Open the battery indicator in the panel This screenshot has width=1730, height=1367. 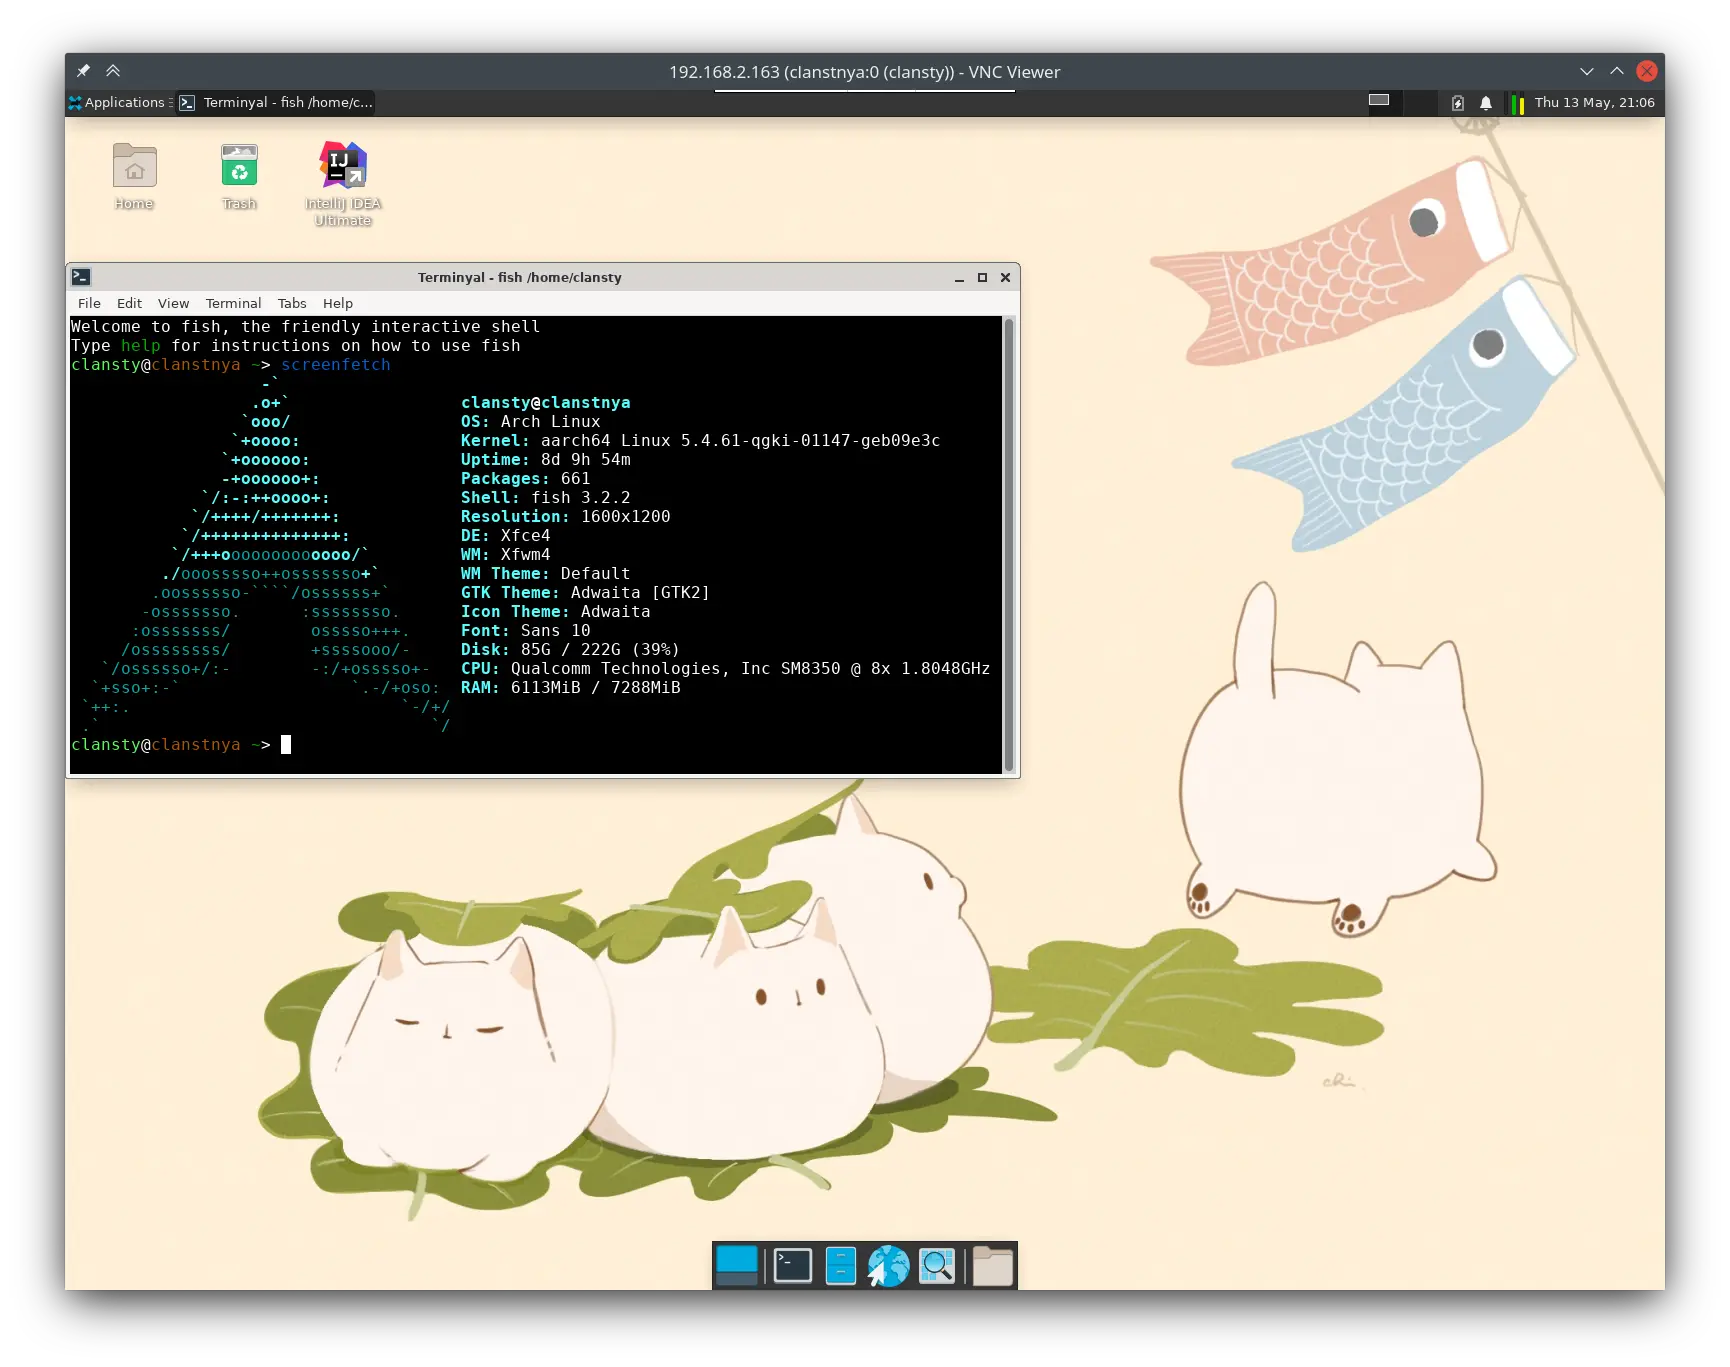tap(1457, 103)
